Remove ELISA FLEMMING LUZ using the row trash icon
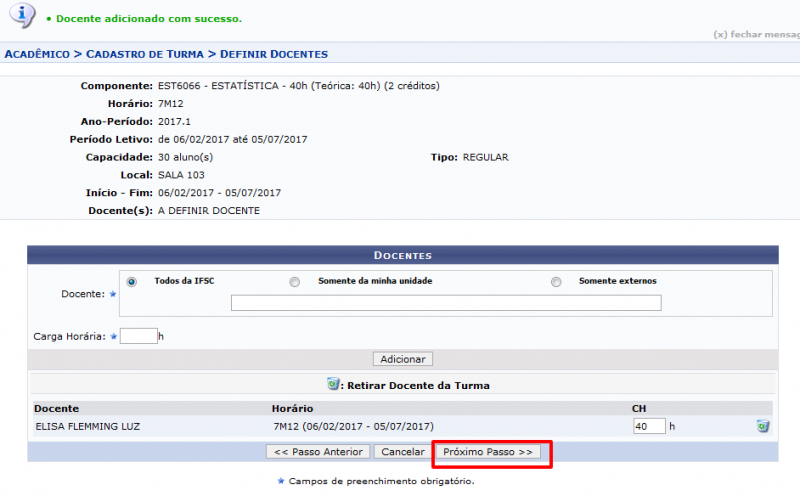This screenshot has width=800, height=496. coord(763,426)
